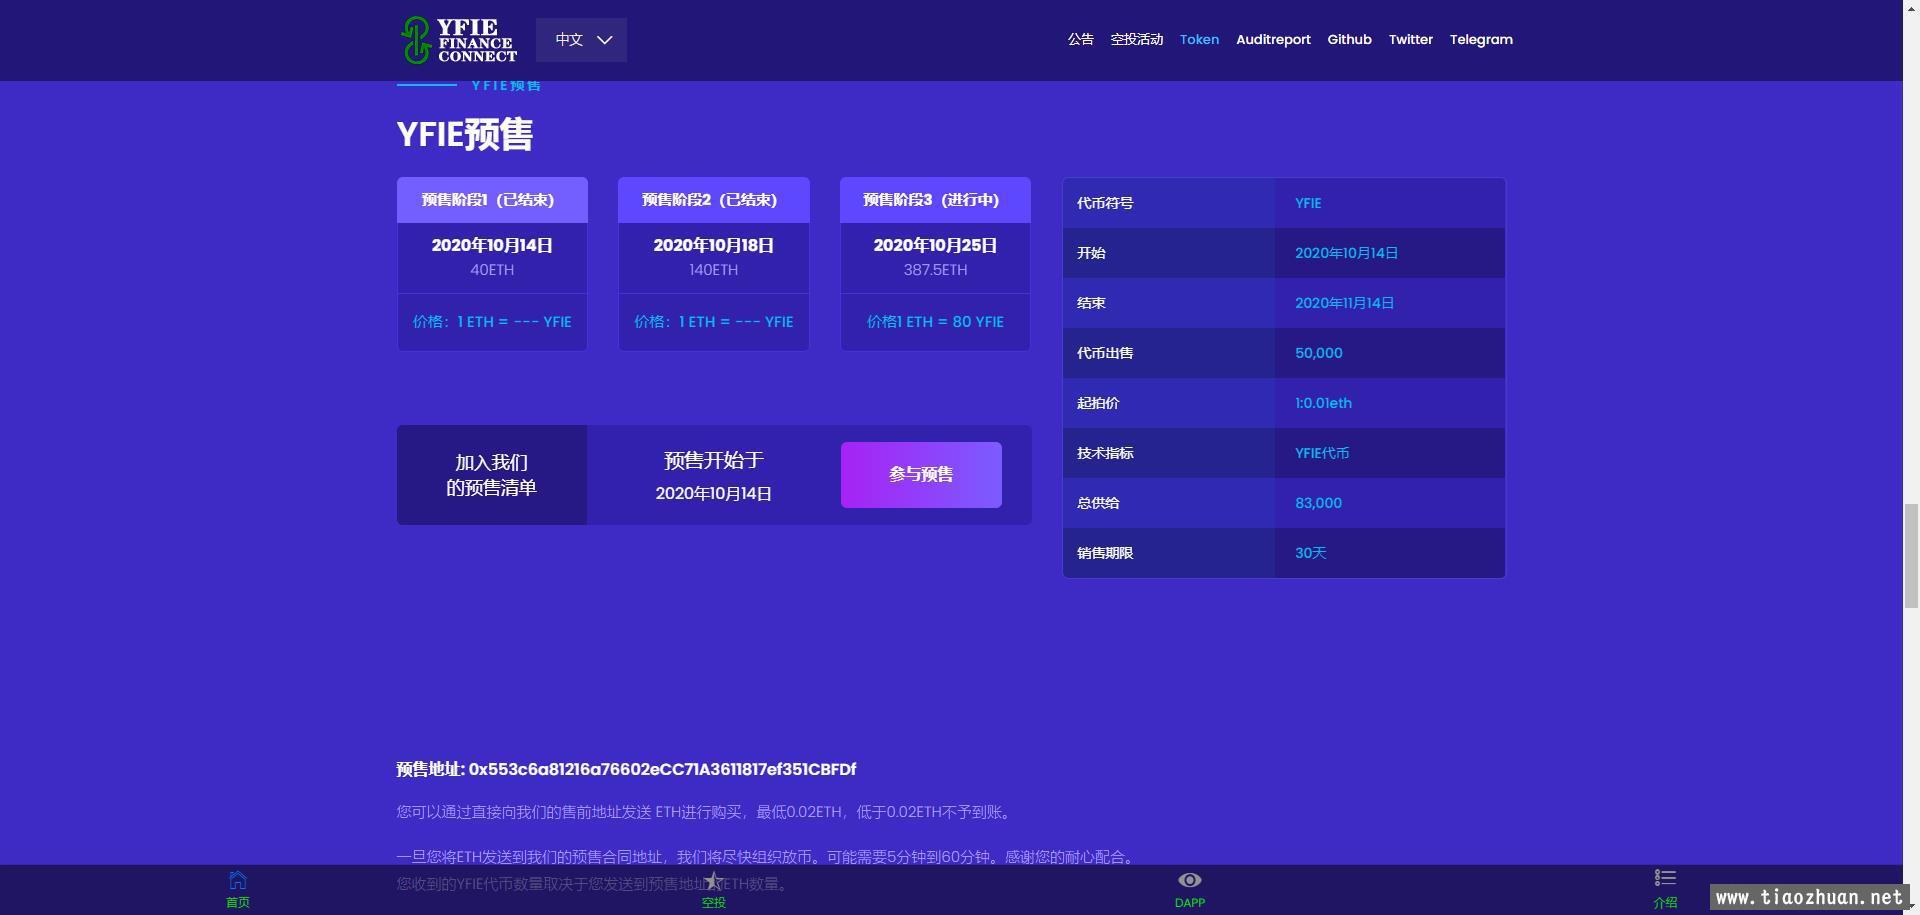The height and width of the screenshot is (915, 1920).
Task: Click the YFIE Finance Connect logo
Action: click(x=458, y=40)
